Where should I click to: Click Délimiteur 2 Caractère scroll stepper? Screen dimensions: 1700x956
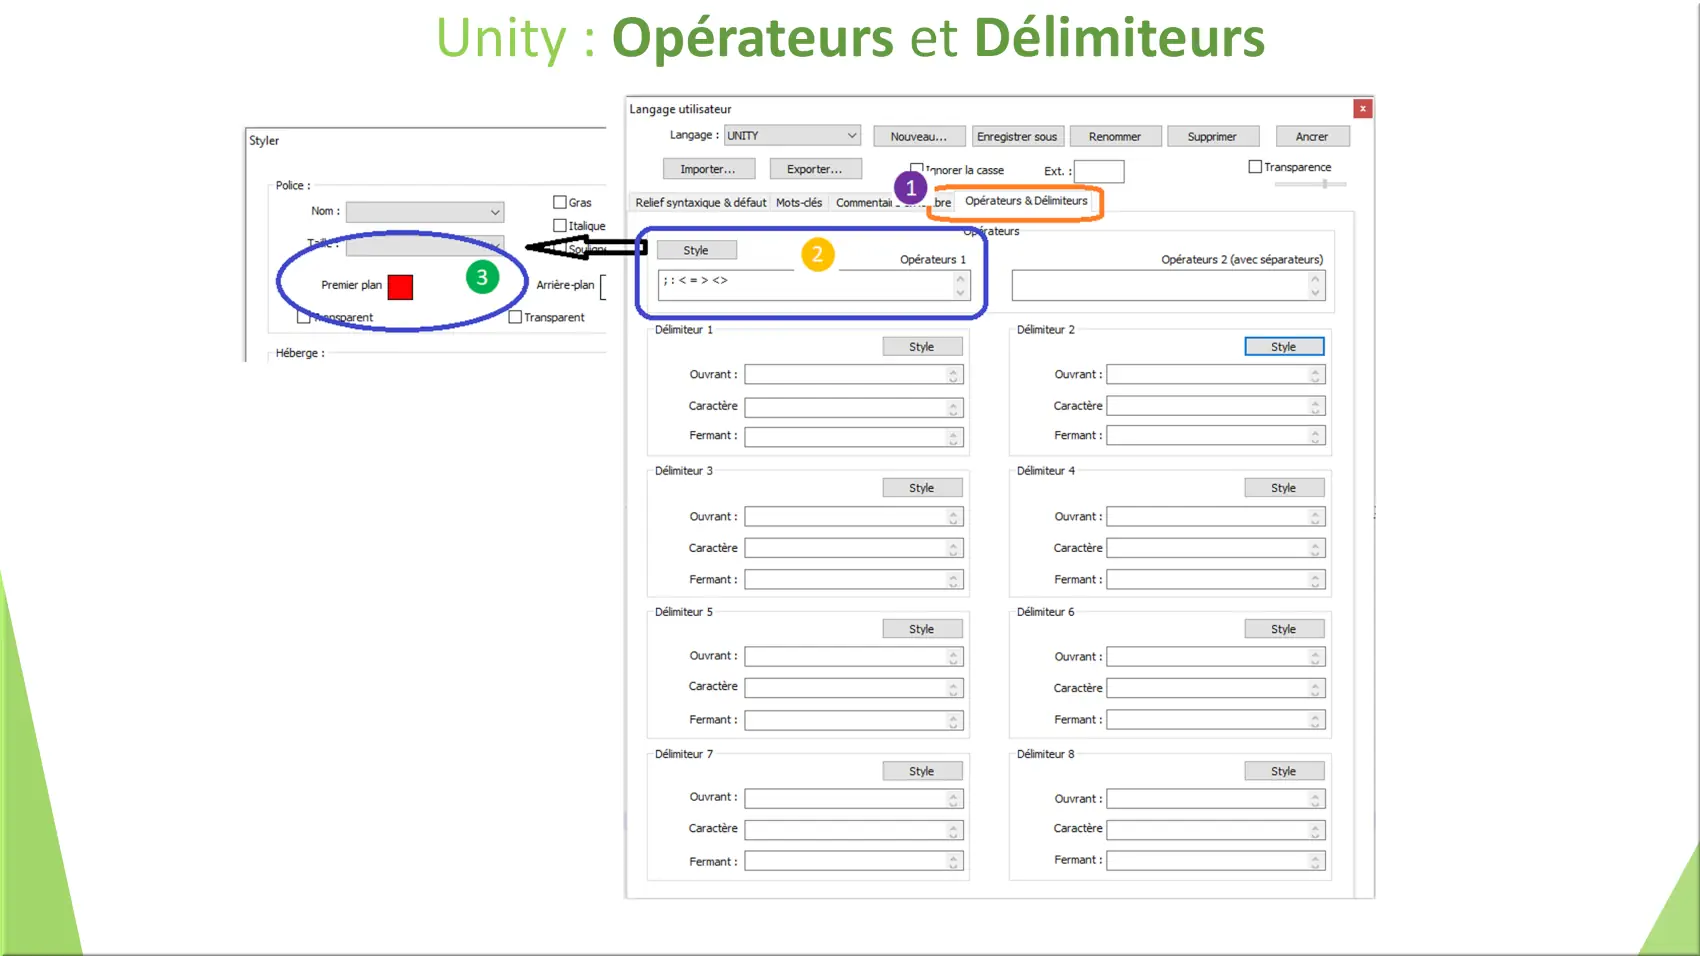click(1316, 406)
